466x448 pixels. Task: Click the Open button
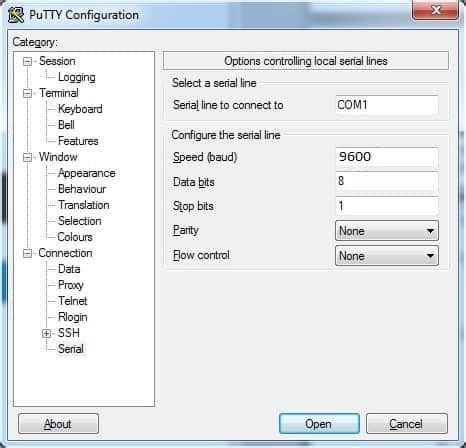coord(319,424)
